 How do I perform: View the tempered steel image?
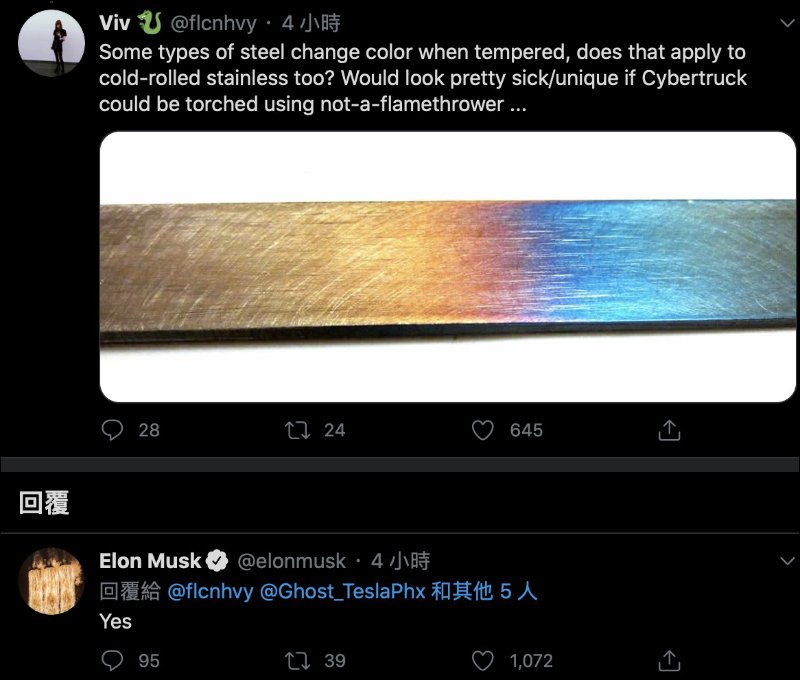pyautogui.click(x=448, y=266)
